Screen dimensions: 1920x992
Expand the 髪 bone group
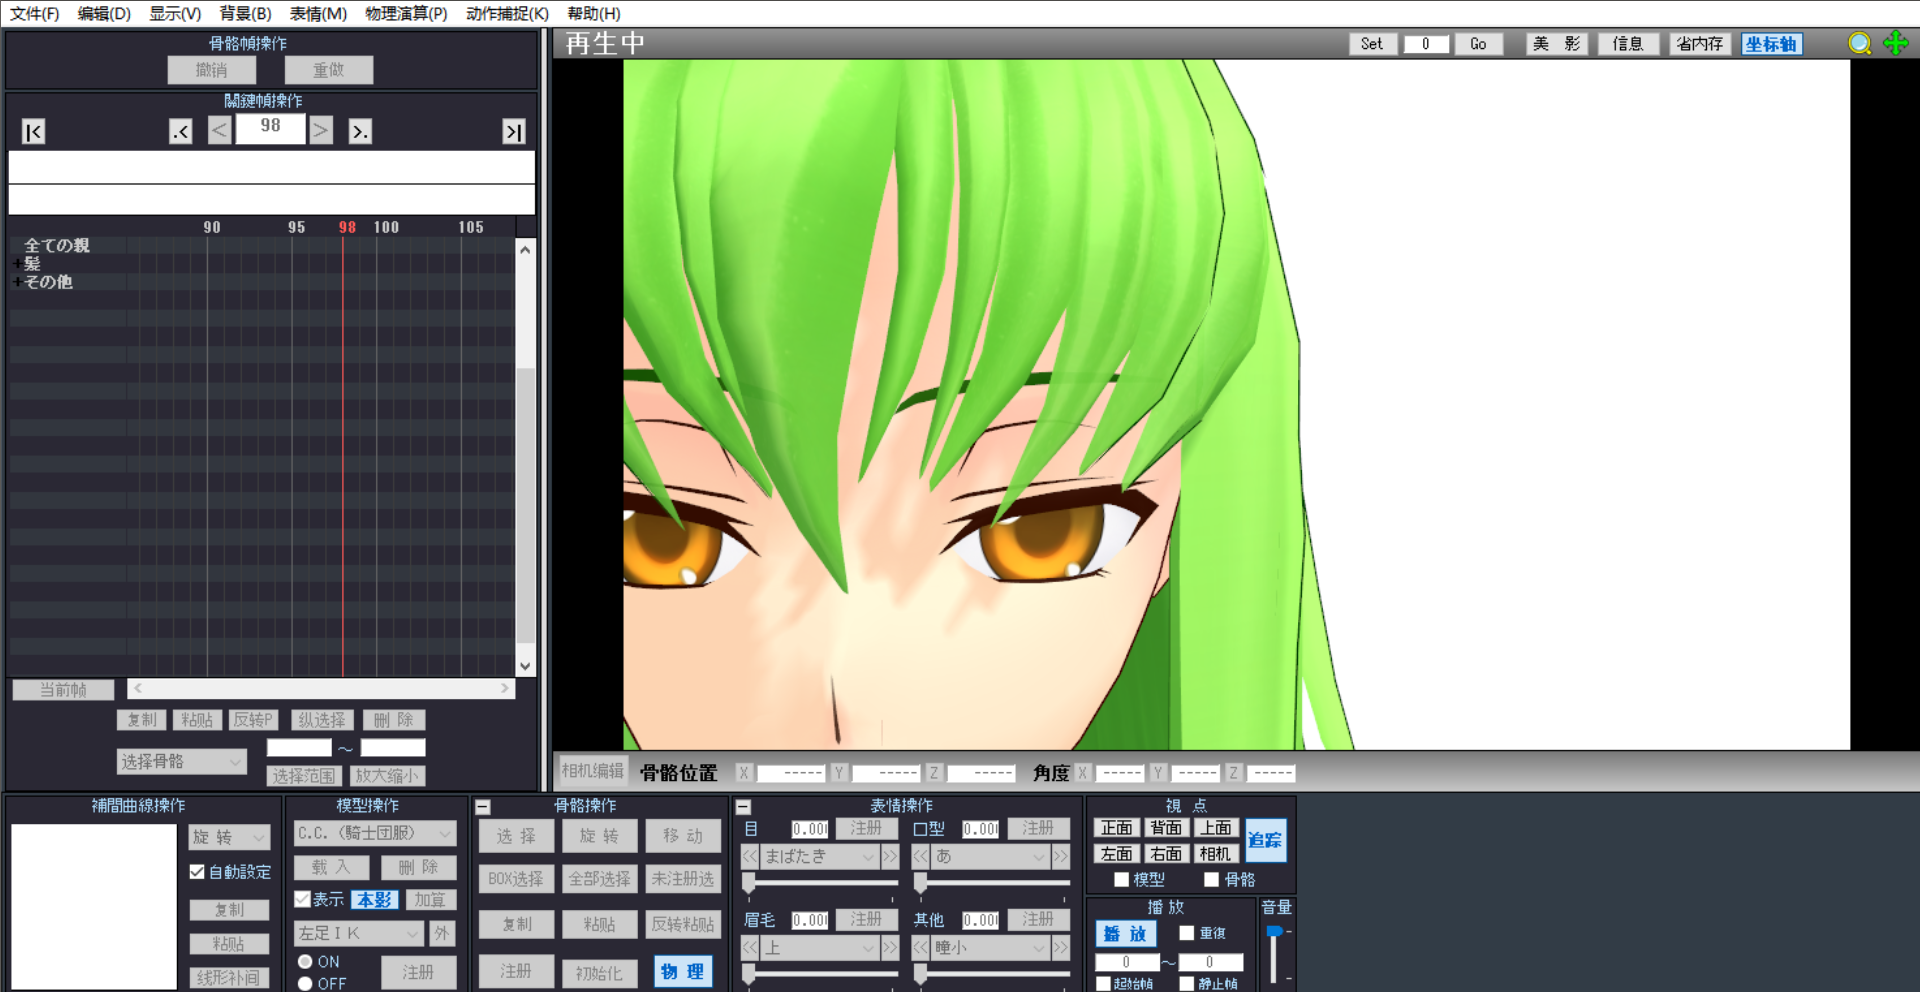16,263
